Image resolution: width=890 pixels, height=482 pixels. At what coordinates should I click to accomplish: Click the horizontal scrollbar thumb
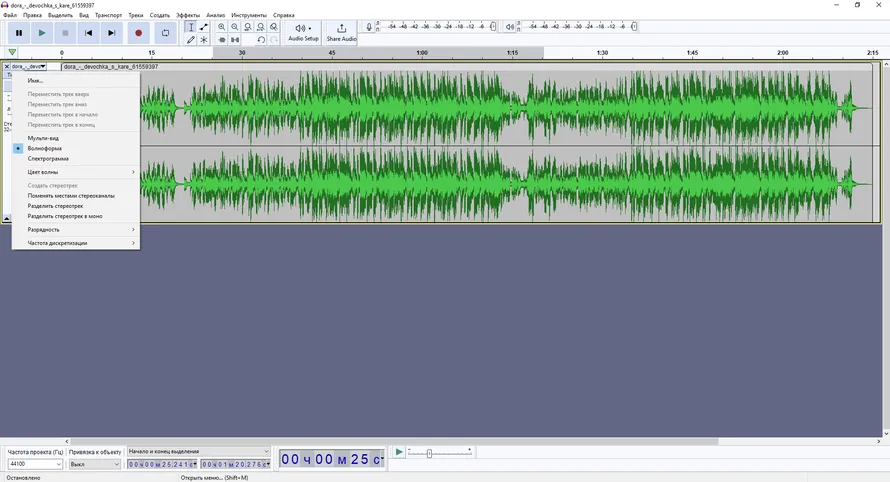[x=394, y=441]
